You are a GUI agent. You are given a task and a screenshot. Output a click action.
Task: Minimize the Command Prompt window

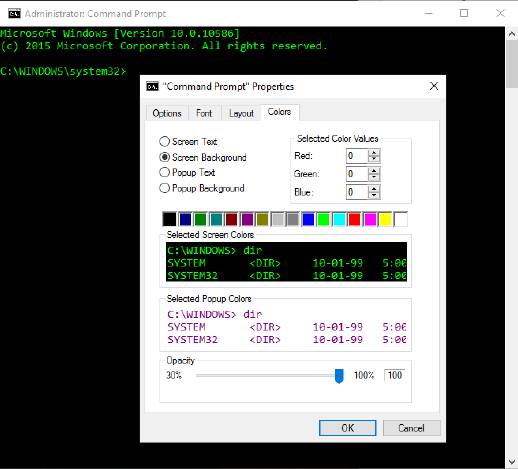[429, 14]
